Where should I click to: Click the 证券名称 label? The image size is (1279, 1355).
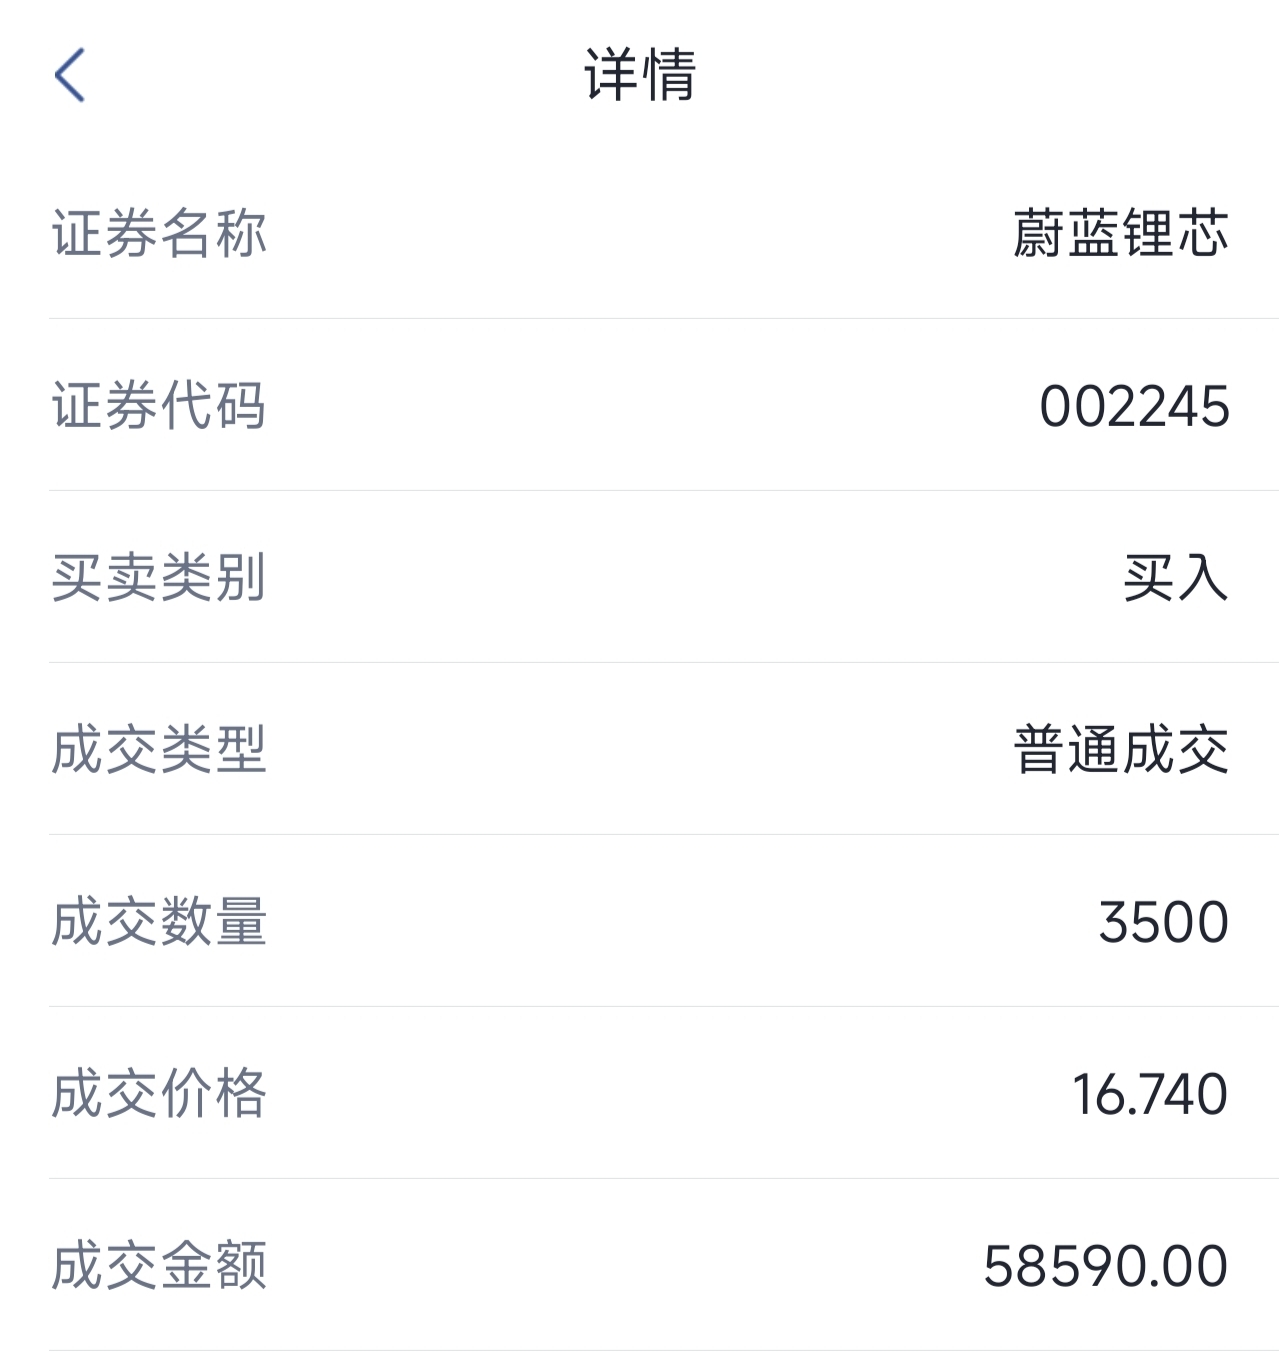[x=159, y=233]
